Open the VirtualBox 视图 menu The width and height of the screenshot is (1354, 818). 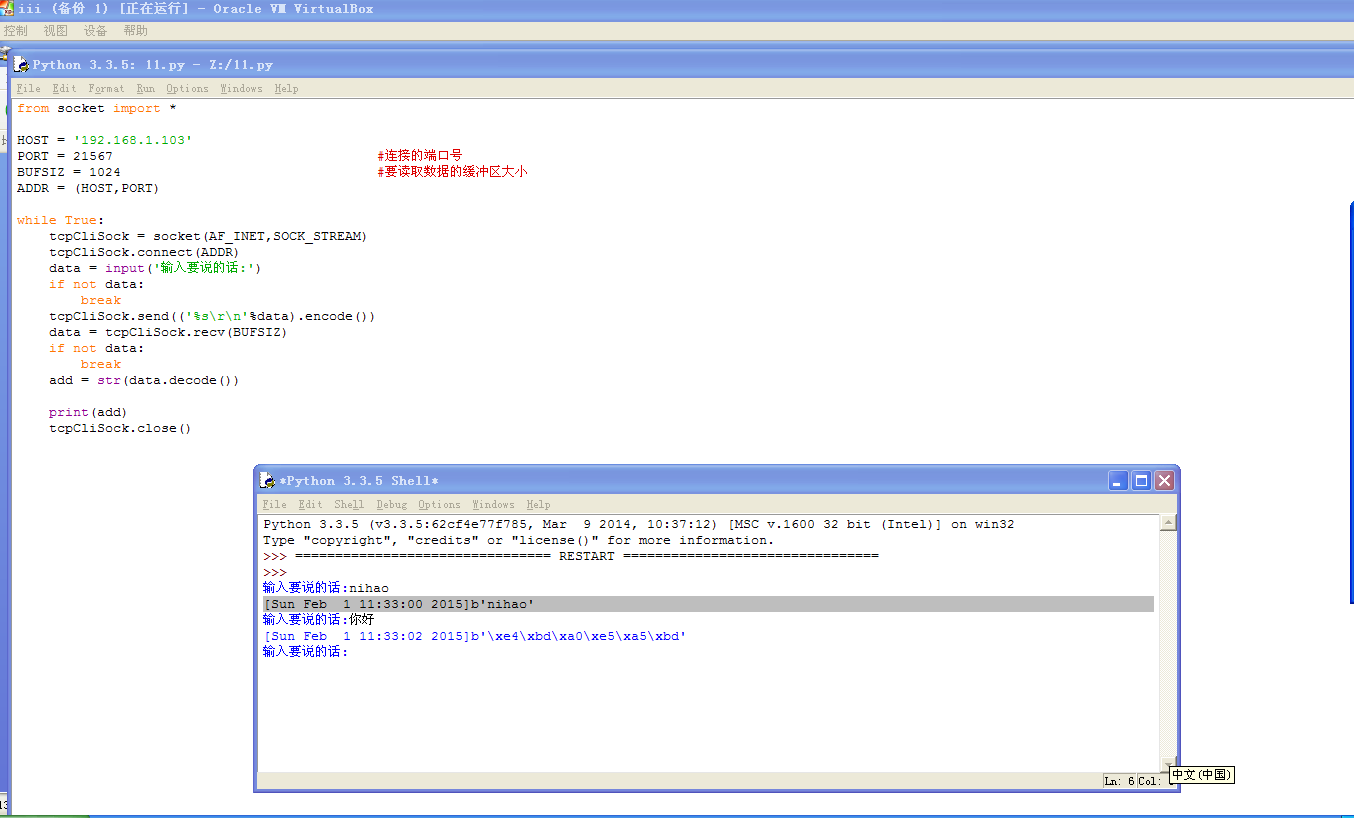(x=55, y=31)
